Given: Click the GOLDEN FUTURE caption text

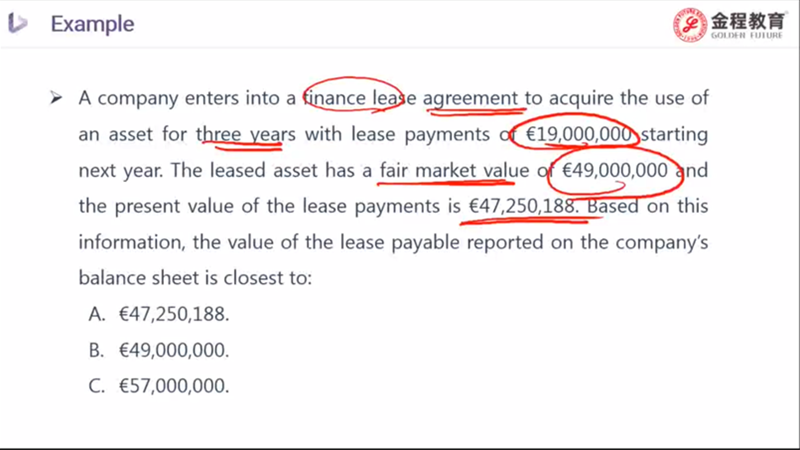Looking at the screenshot, I should pos(747,35).
